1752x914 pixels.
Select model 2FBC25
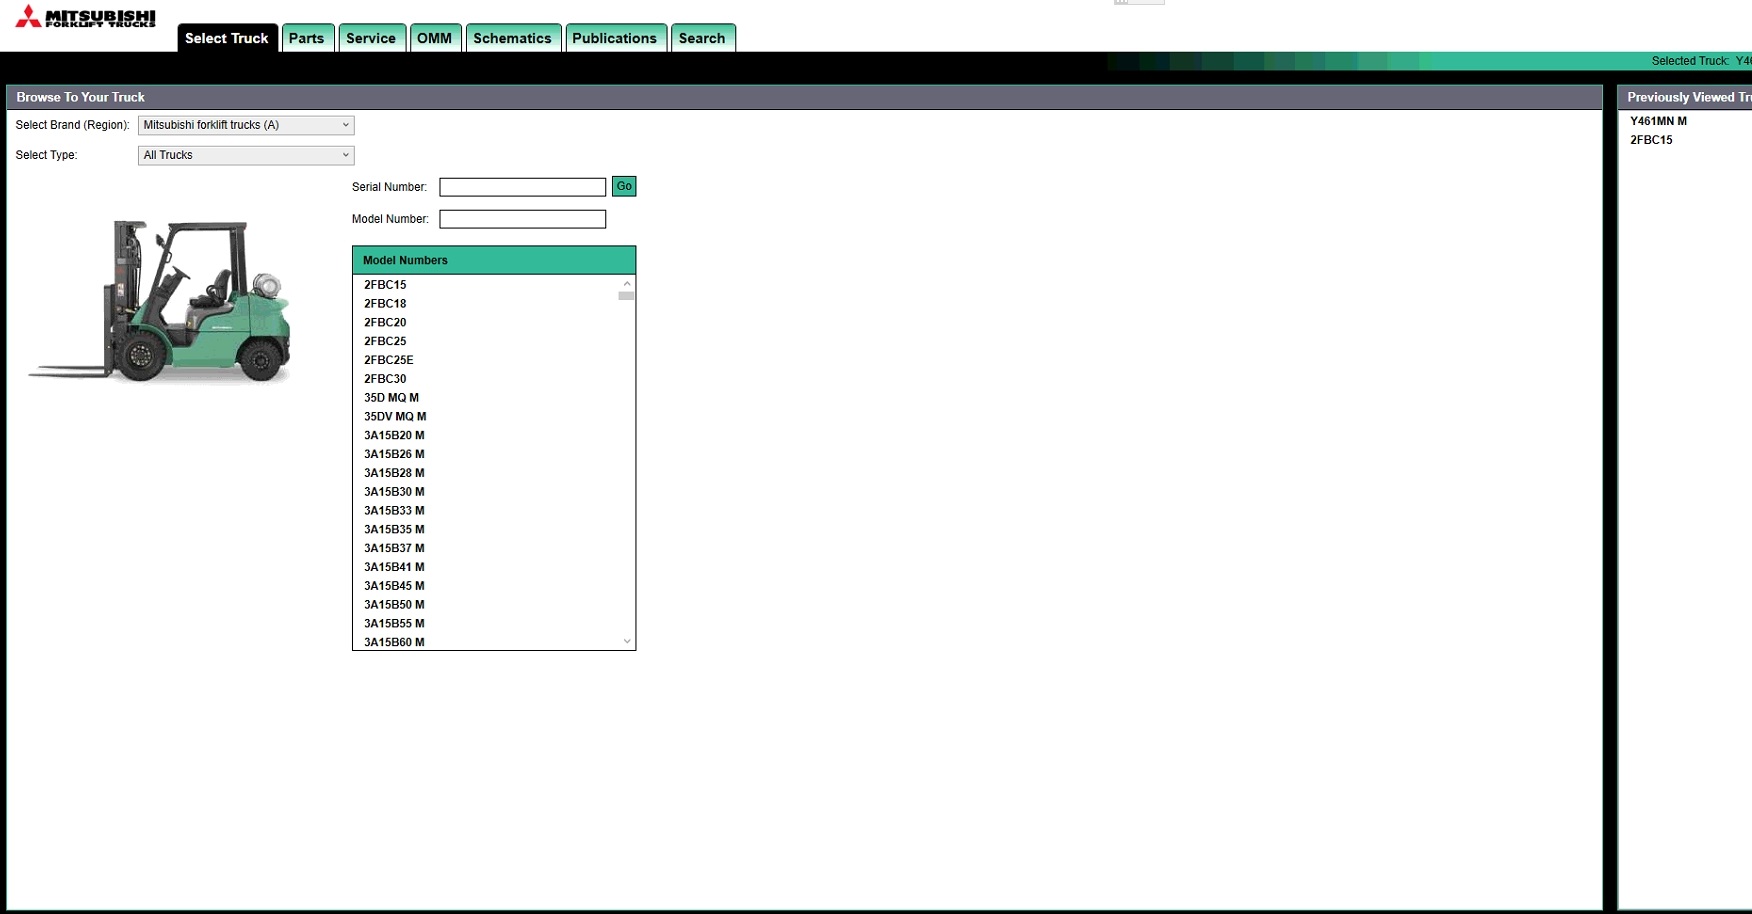click(385, 341)
